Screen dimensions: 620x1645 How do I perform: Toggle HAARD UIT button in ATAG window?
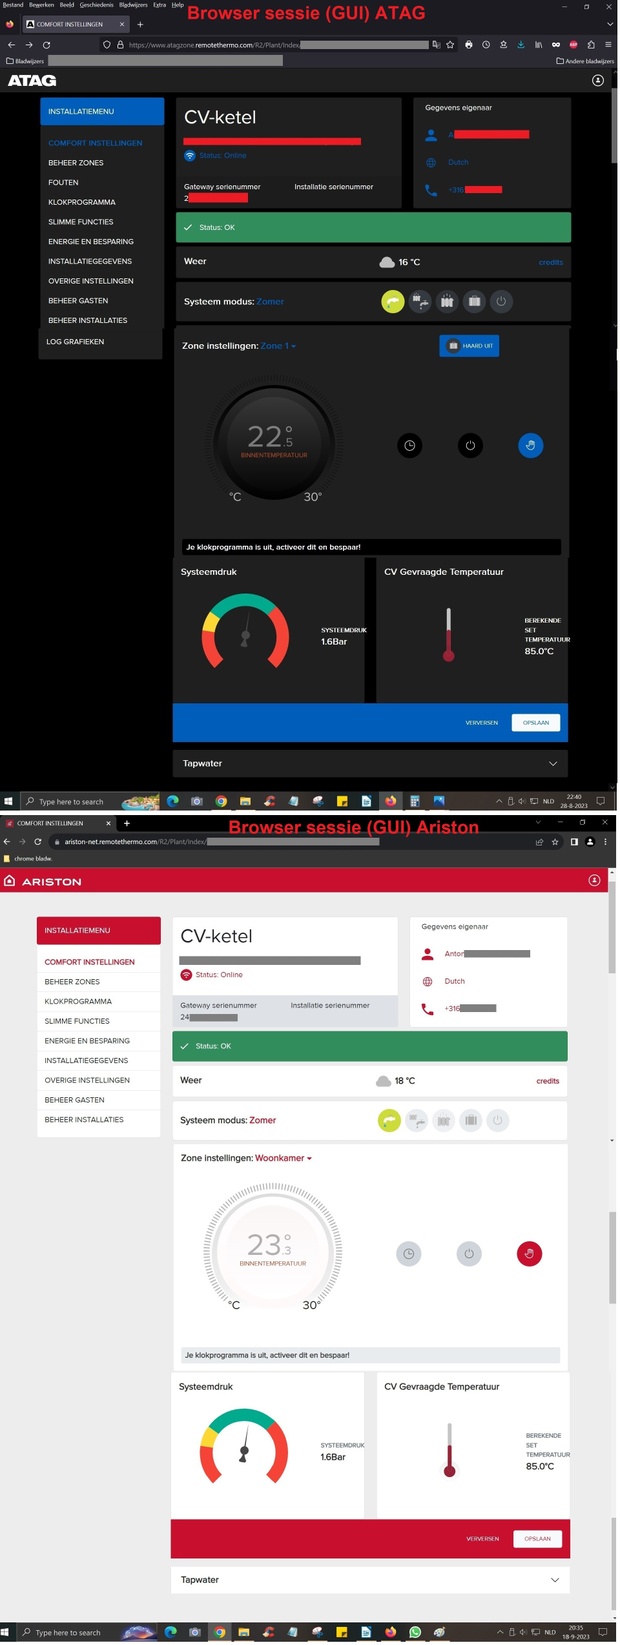pos(469,346)
